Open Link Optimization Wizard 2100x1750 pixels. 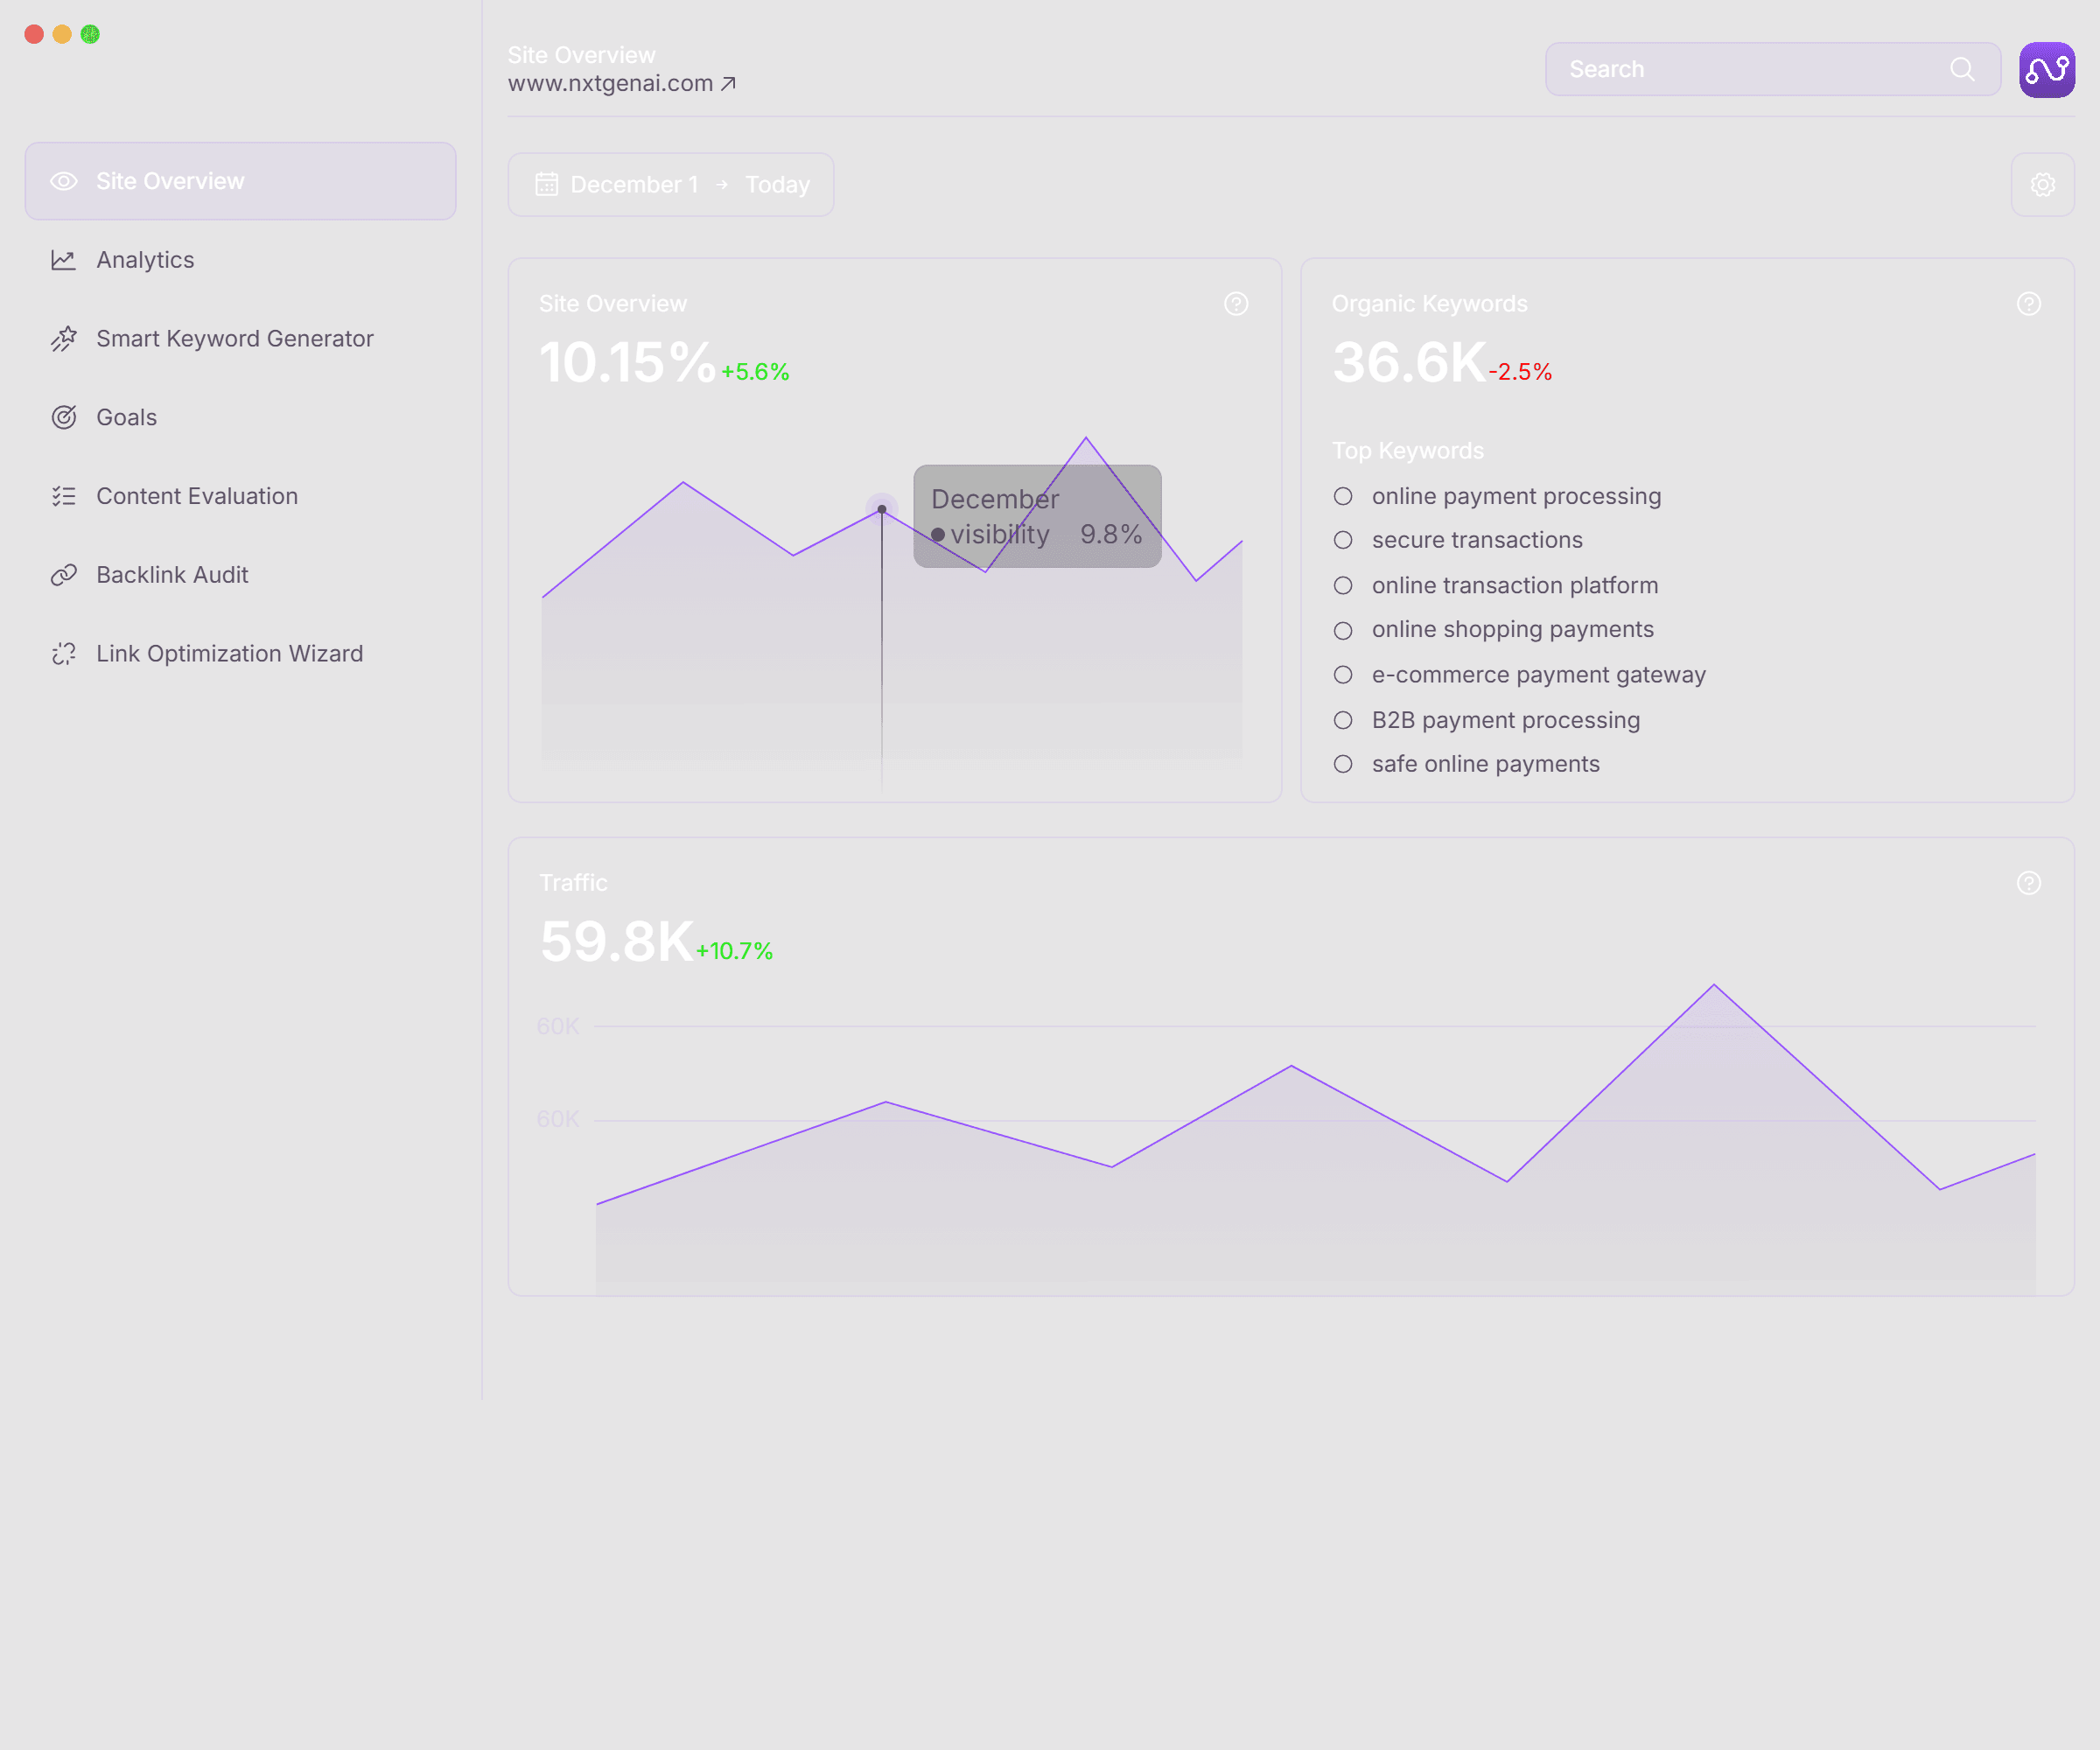click(x=229, y=654)
